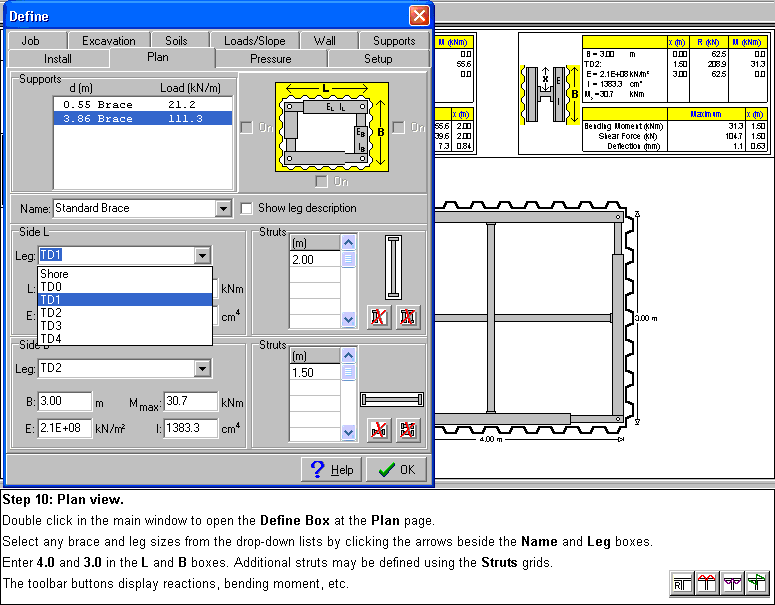
Task: Delete single strut in Side L section
Action: pos(379,317)
